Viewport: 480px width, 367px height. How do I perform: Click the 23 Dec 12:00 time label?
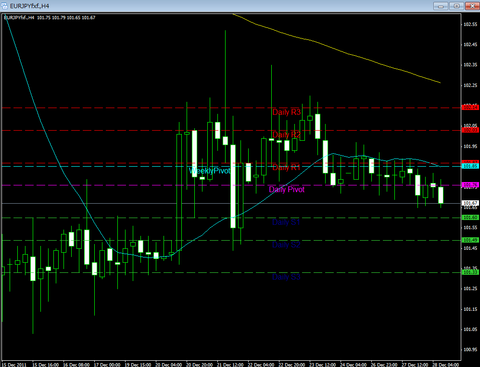[323, 364]
